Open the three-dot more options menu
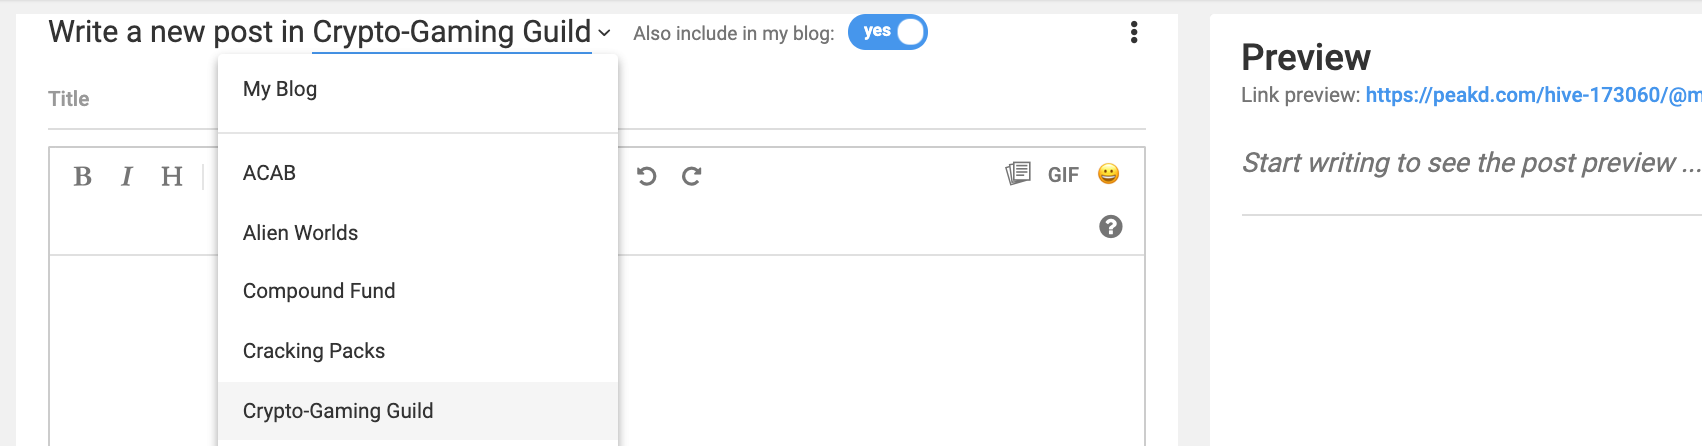Viewport: 1702px width, 446px height. (1134, 32)
